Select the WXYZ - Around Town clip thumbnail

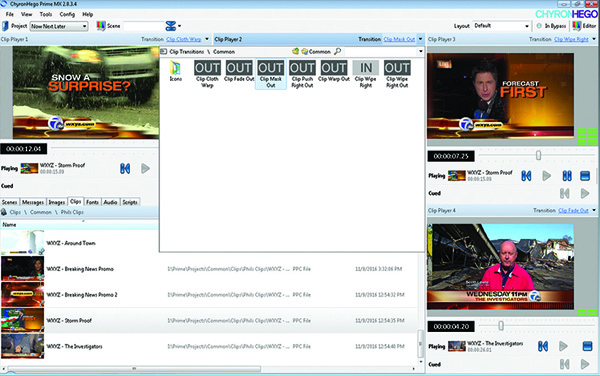[23, 243]
